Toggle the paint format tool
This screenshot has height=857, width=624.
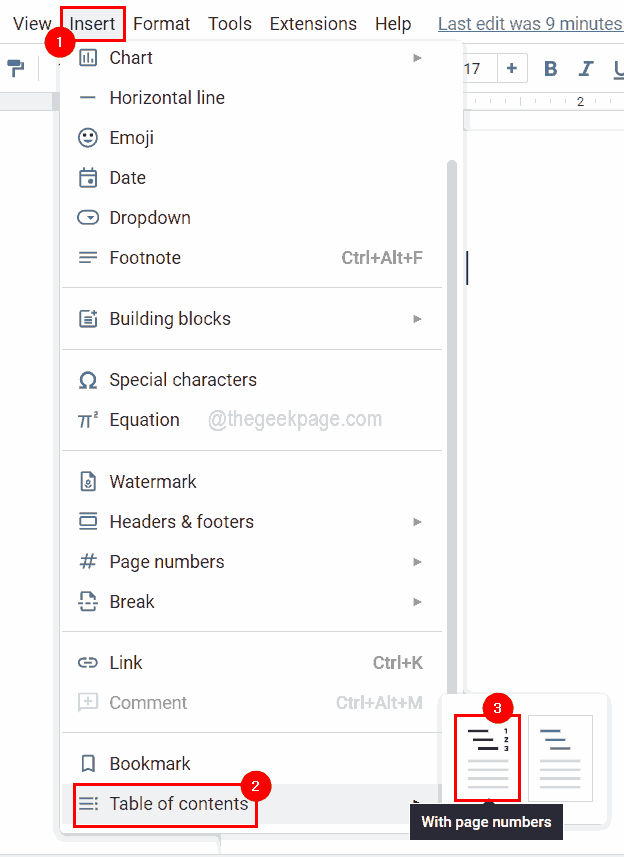[16, 68]
